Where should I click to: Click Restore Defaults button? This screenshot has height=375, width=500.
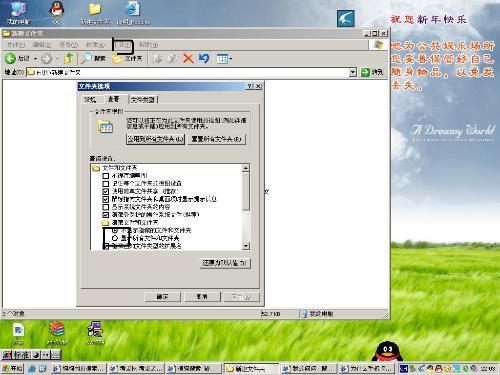click(x=225, y=263)
